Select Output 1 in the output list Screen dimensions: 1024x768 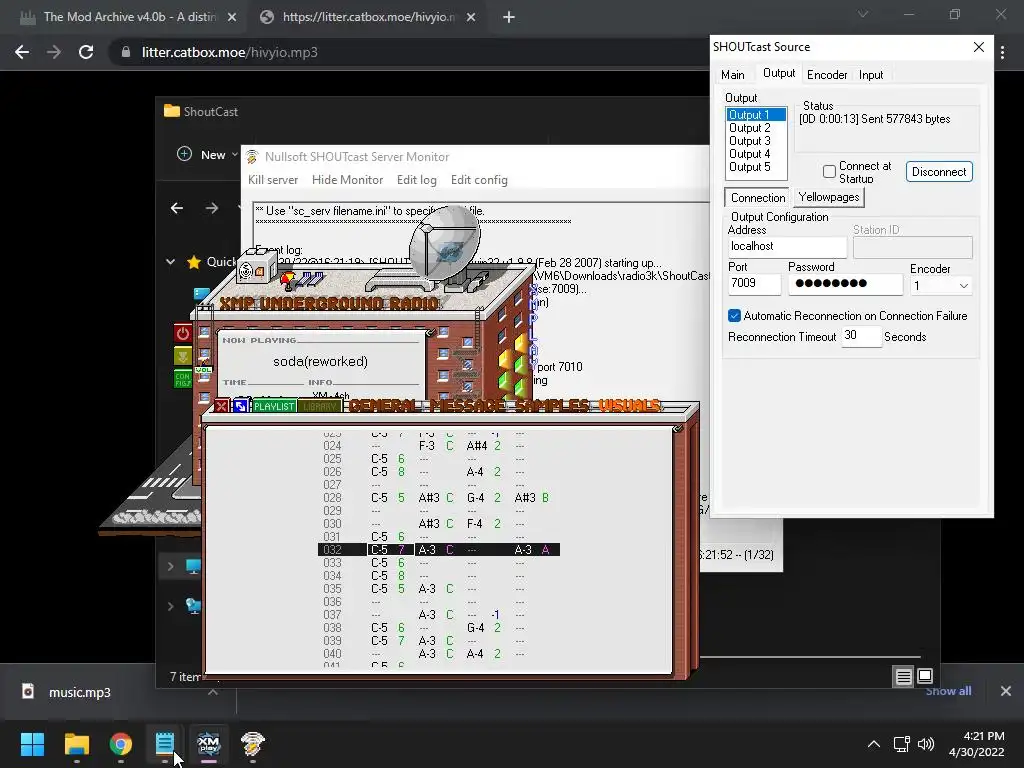click(x=756, y=115)
